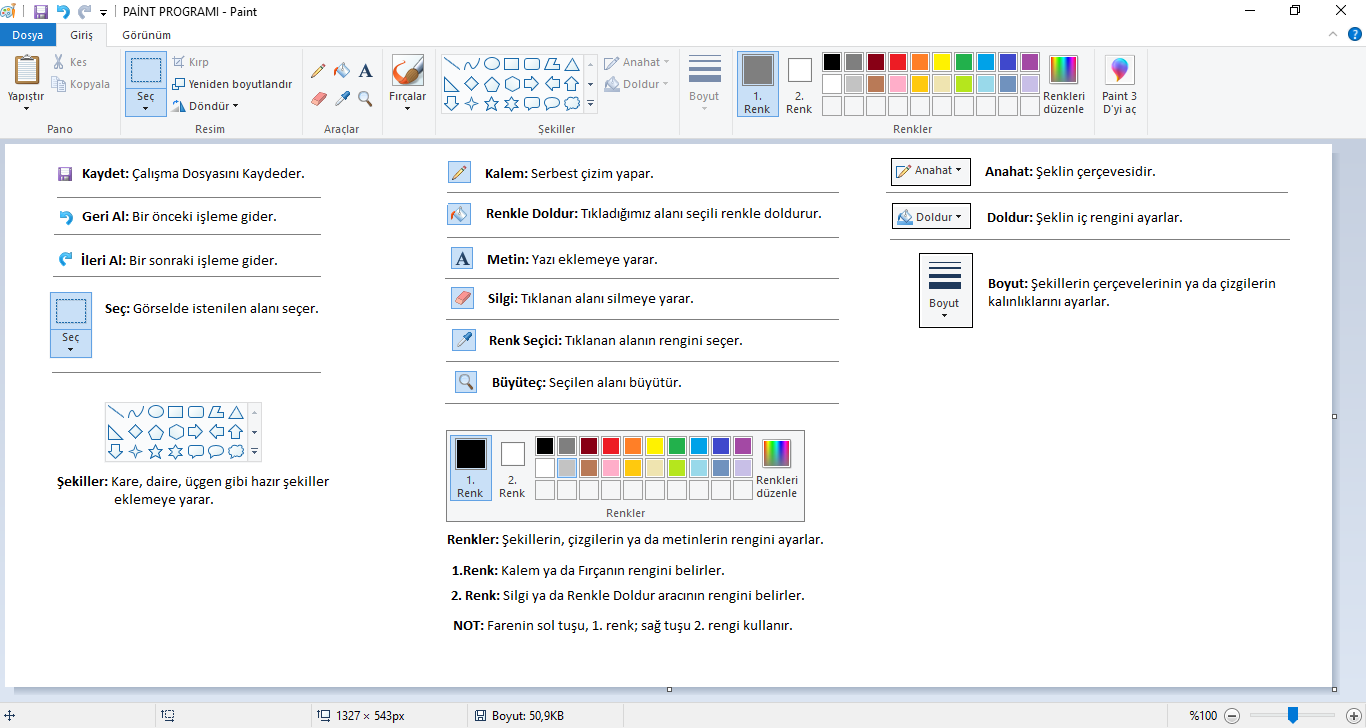Click the zoom slider handle in status bar
Viewport: 1366px width, 728px height.
click(x=1292, y=715)
